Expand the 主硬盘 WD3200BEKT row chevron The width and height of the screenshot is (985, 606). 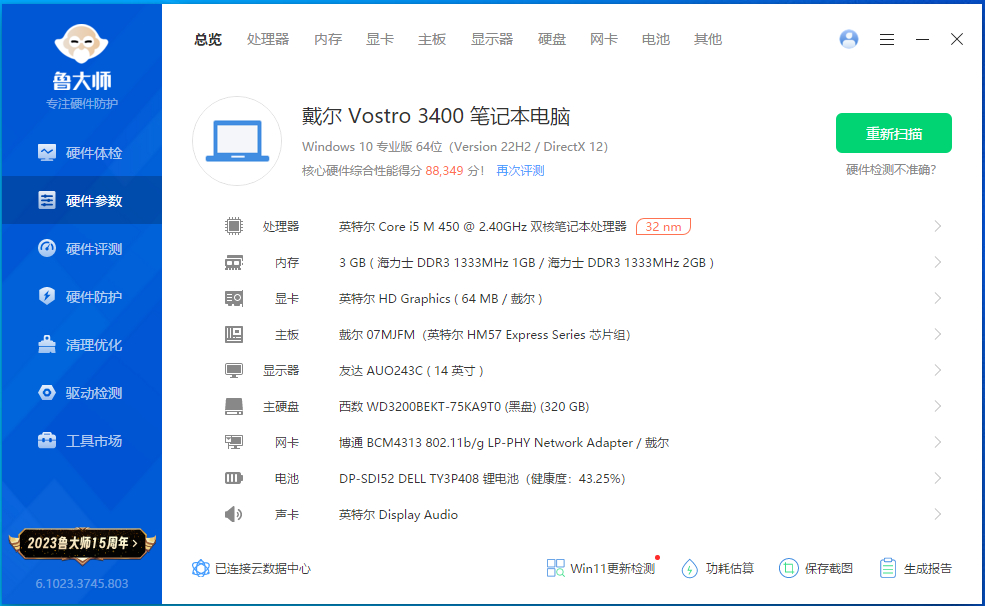point(937,406)
